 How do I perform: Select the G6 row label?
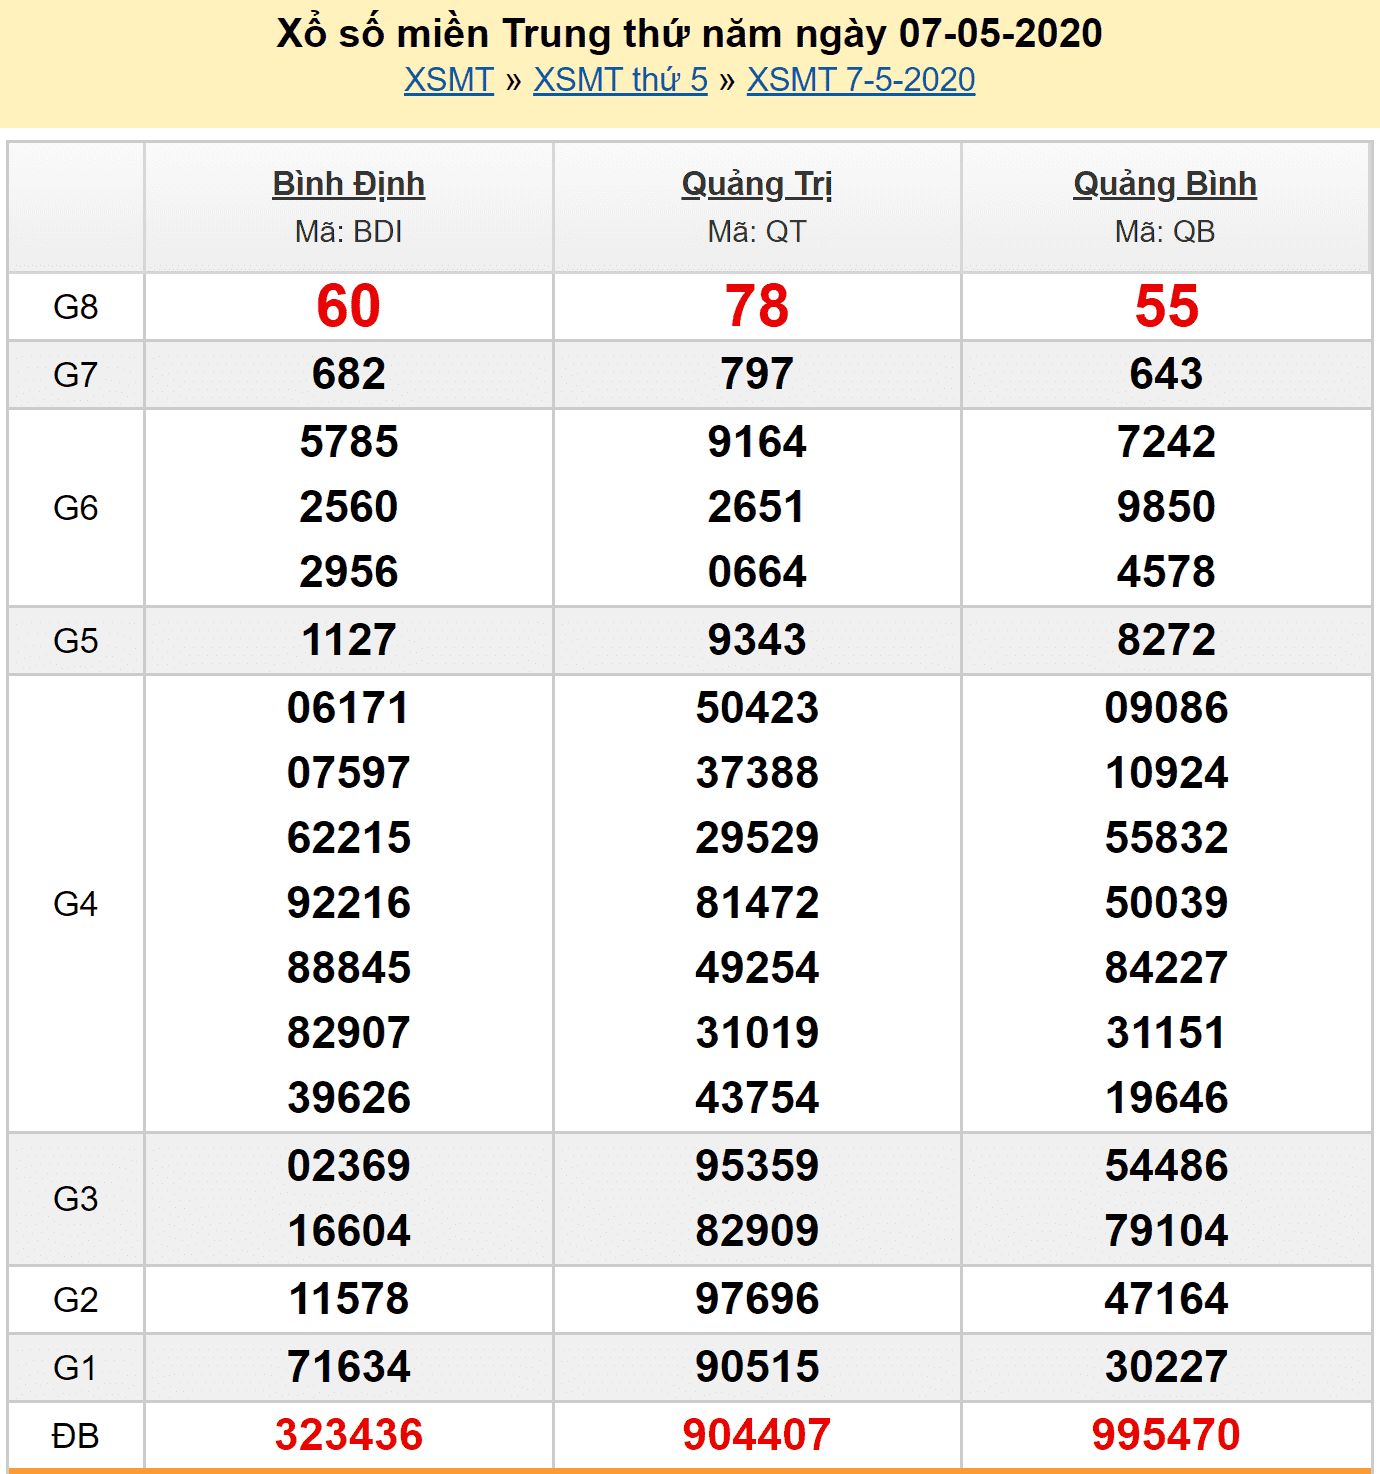tap(76, 508)
